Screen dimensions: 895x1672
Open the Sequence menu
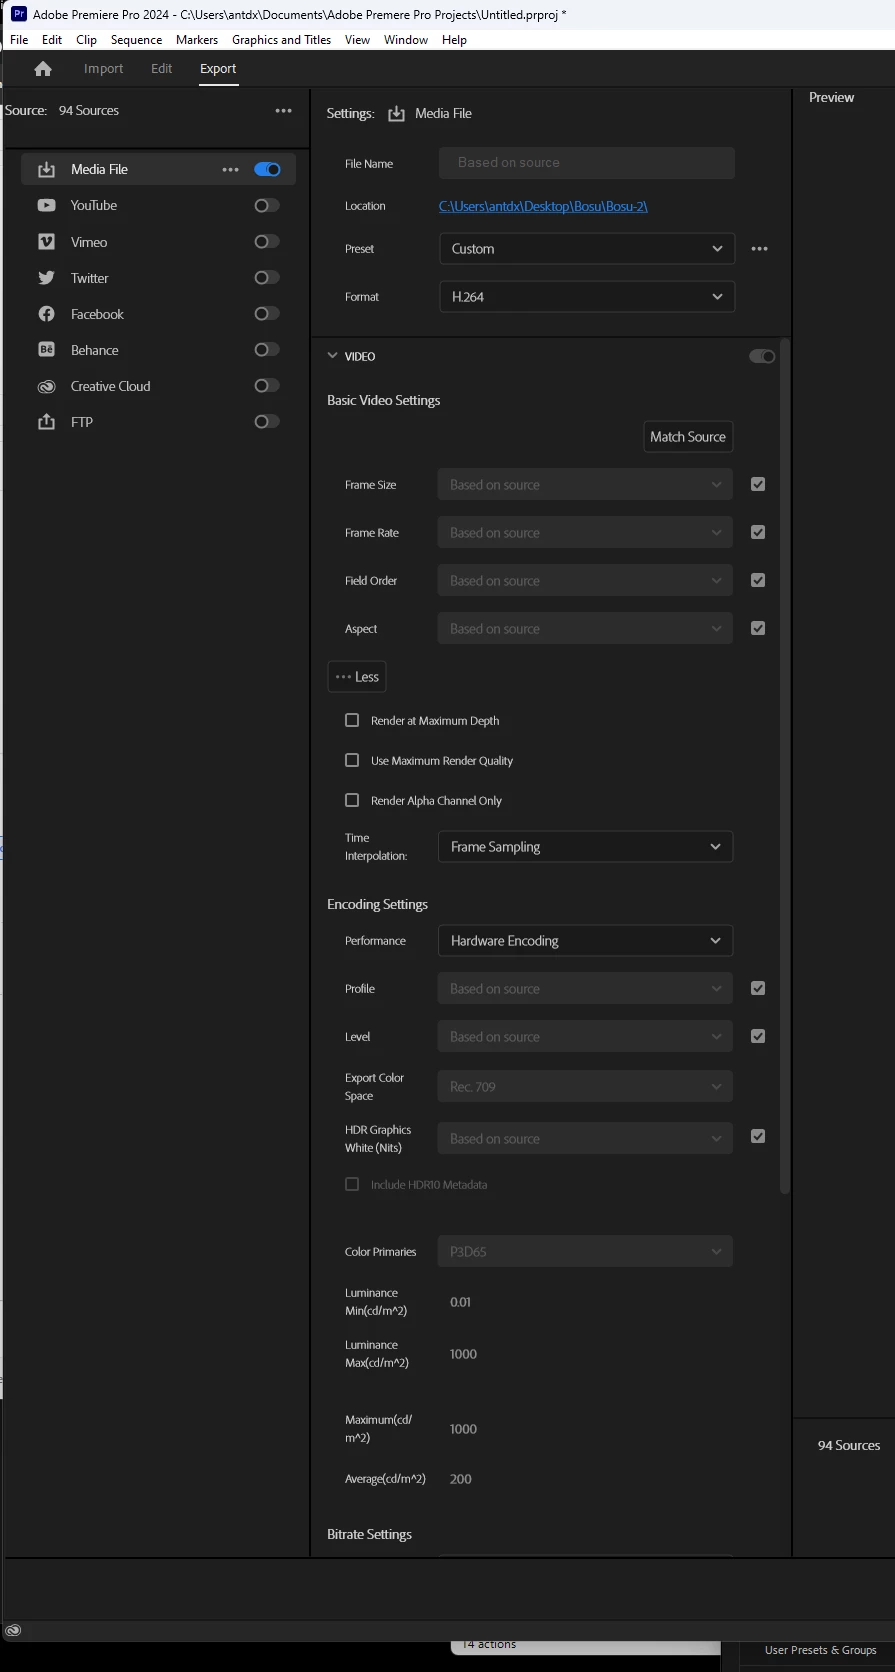pyautogui.click(x=137, y=40)
